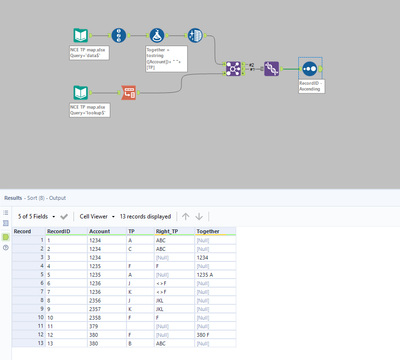The image size is (400, 360).
Task: Select TP cell 'B' in row 13
Action: [140, 343]
